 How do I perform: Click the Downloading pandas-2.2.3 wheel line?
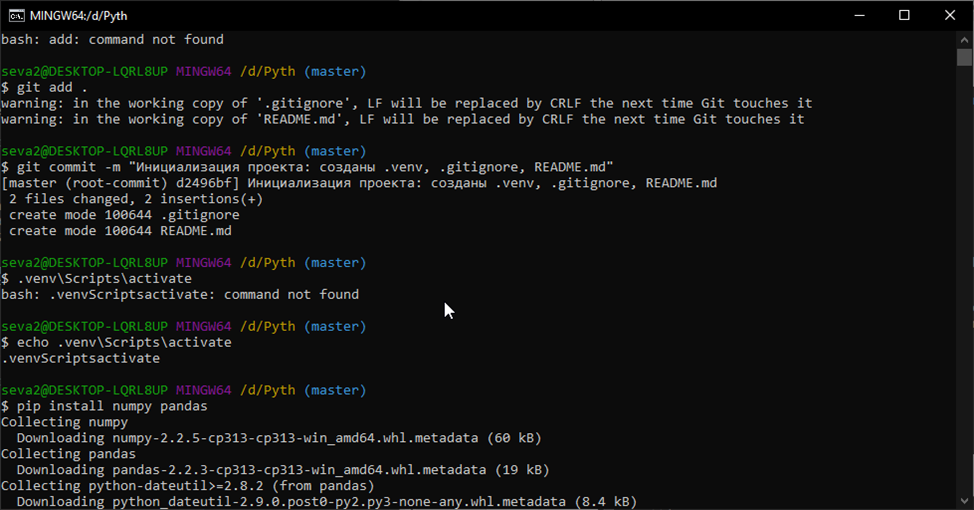pos(282,470)
